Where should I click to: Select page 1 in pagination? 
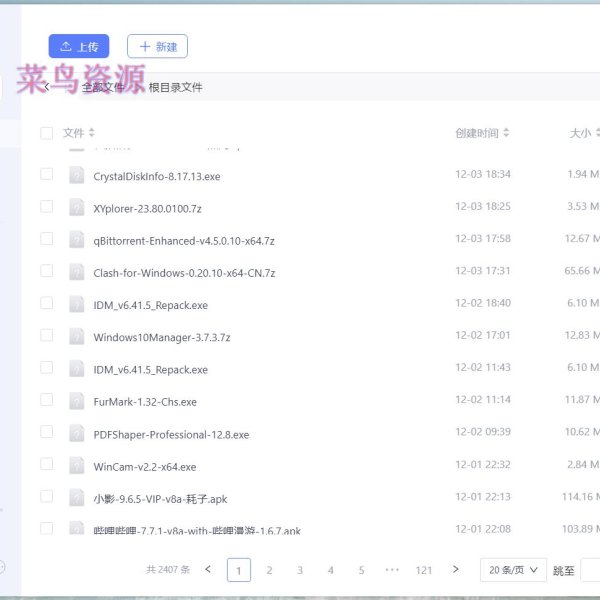(239, 570)
